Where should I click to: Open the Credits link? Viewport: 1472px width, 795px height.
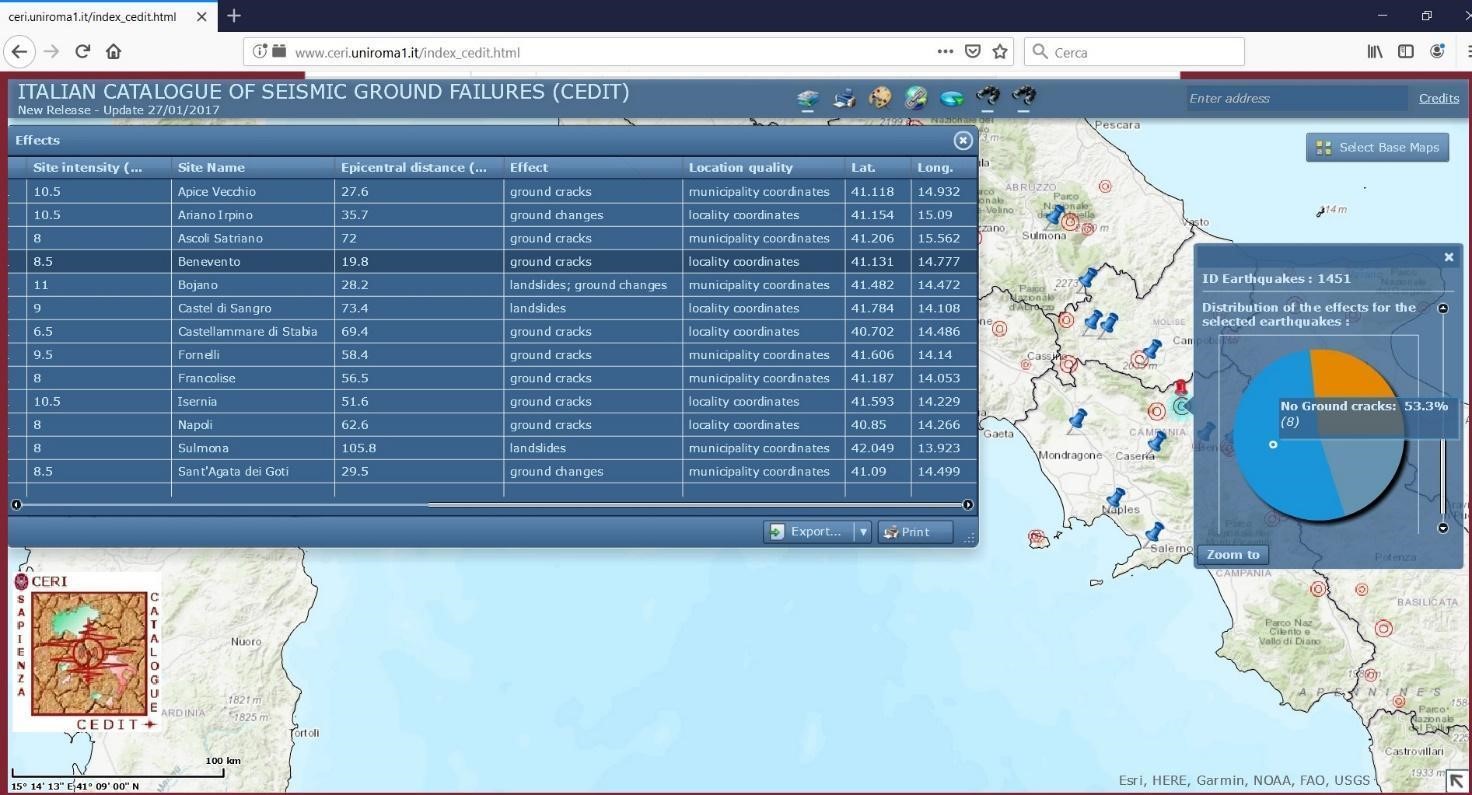pyautogui.click(x=1439, y=98)
